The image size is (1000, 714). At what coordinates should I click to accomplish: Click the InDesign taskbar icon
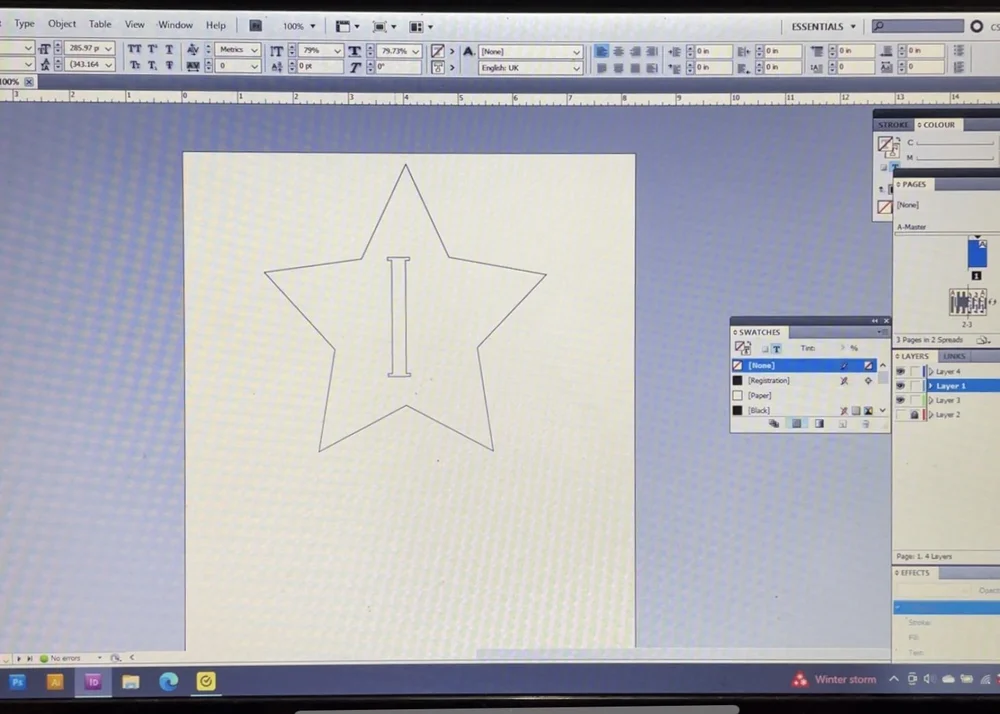92,681
